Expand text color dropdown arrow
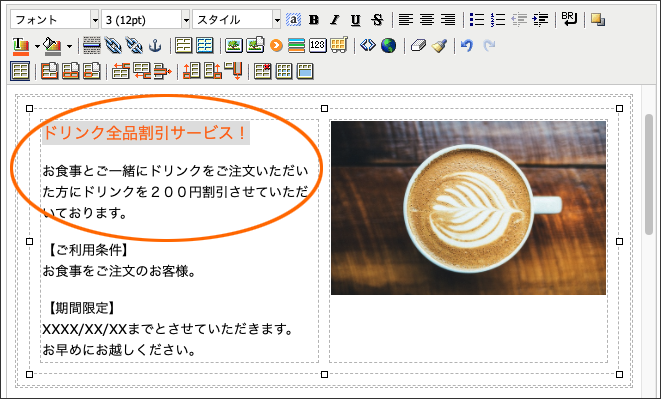The height and width of the screenshot is (399, 661). [x=37, y=46]
